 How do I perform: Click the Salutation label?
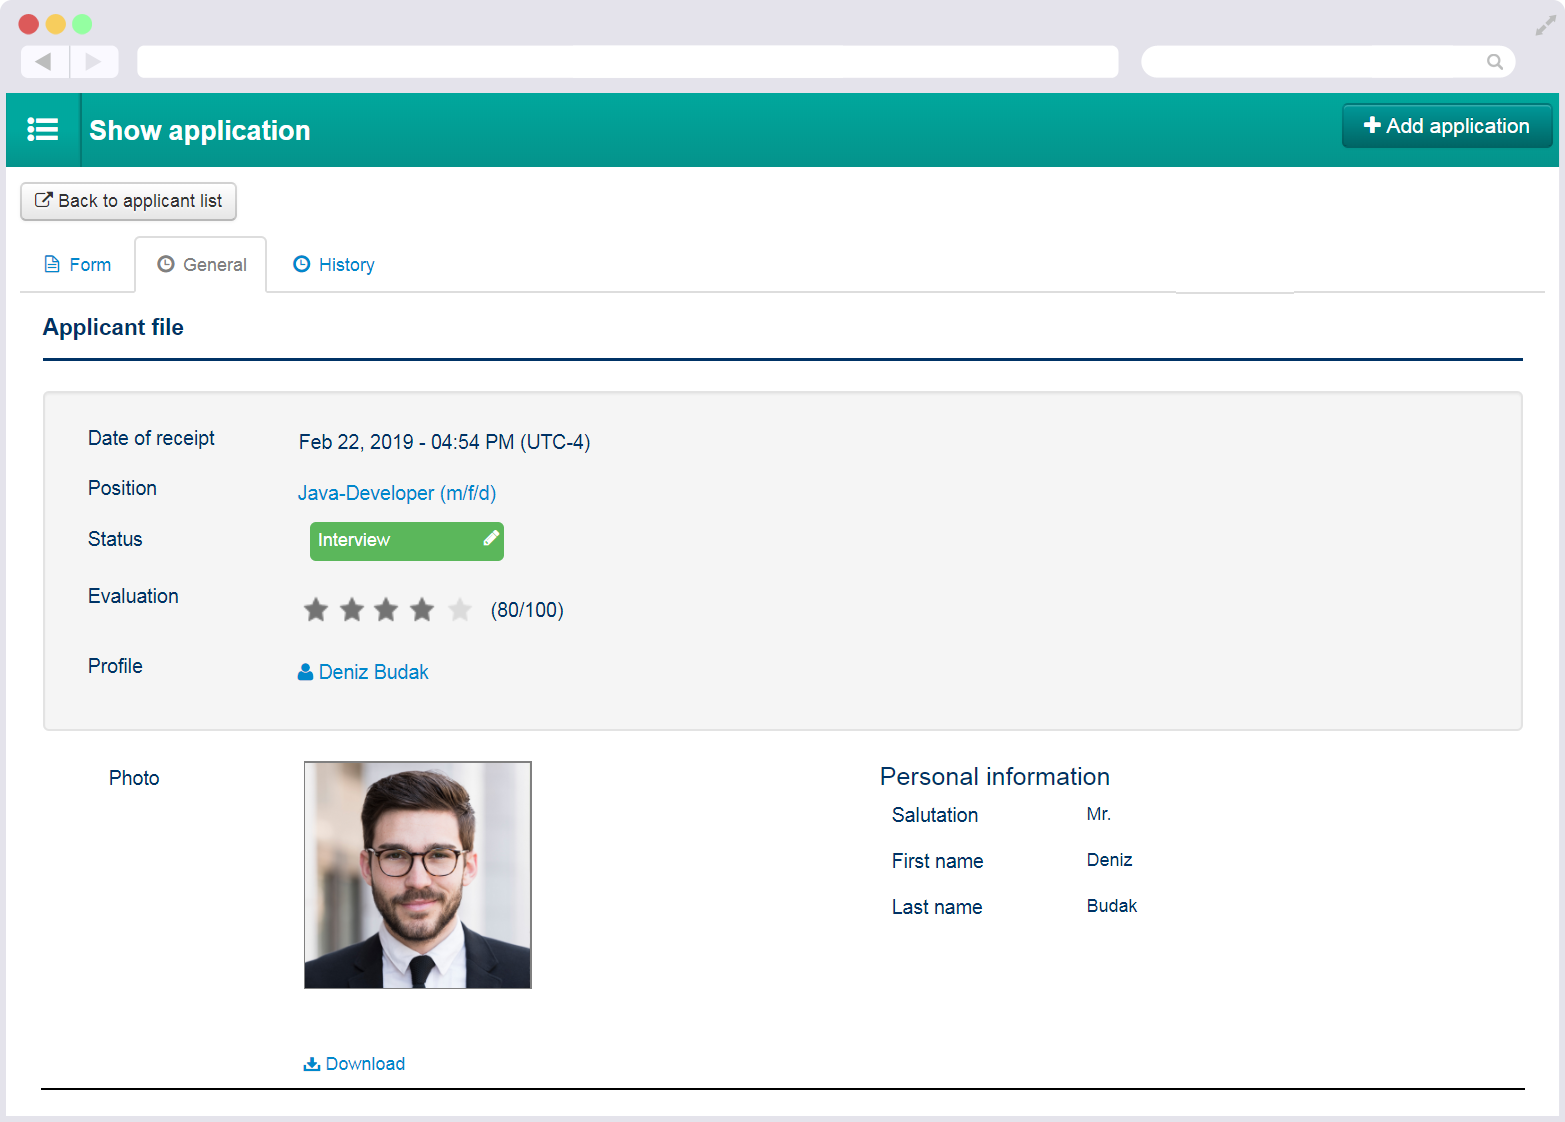pos(935,815)
